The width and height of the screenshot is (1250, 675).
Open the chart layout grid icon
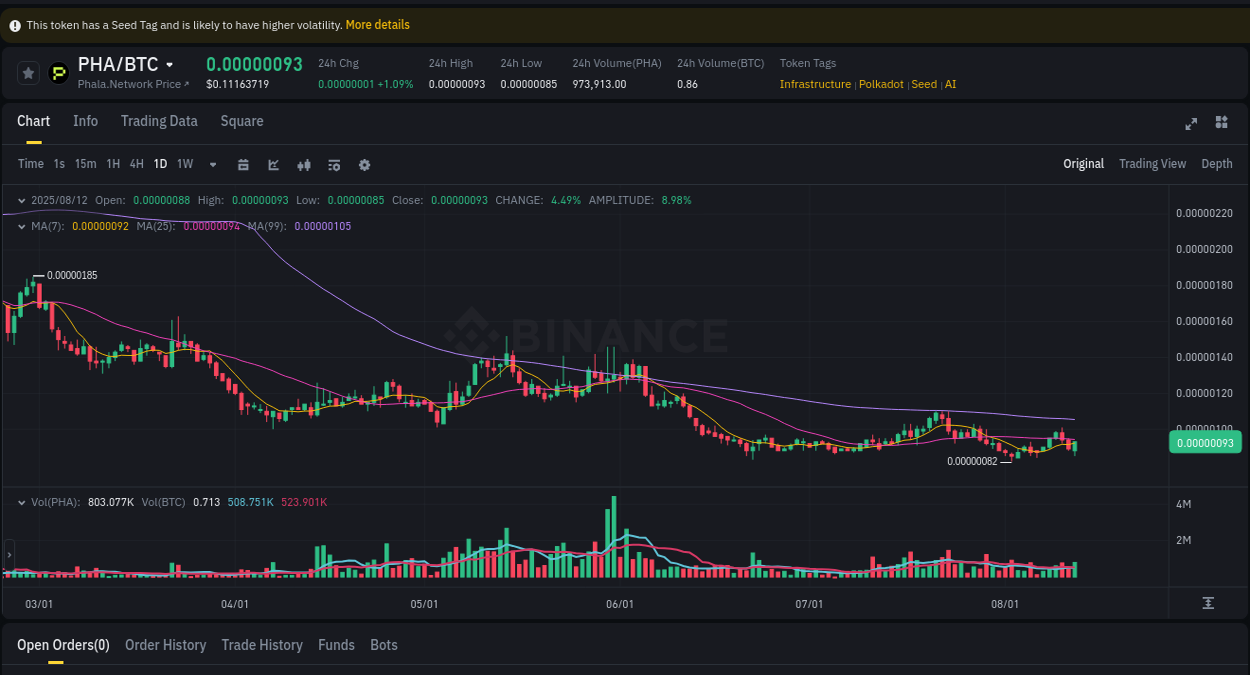1221,122
